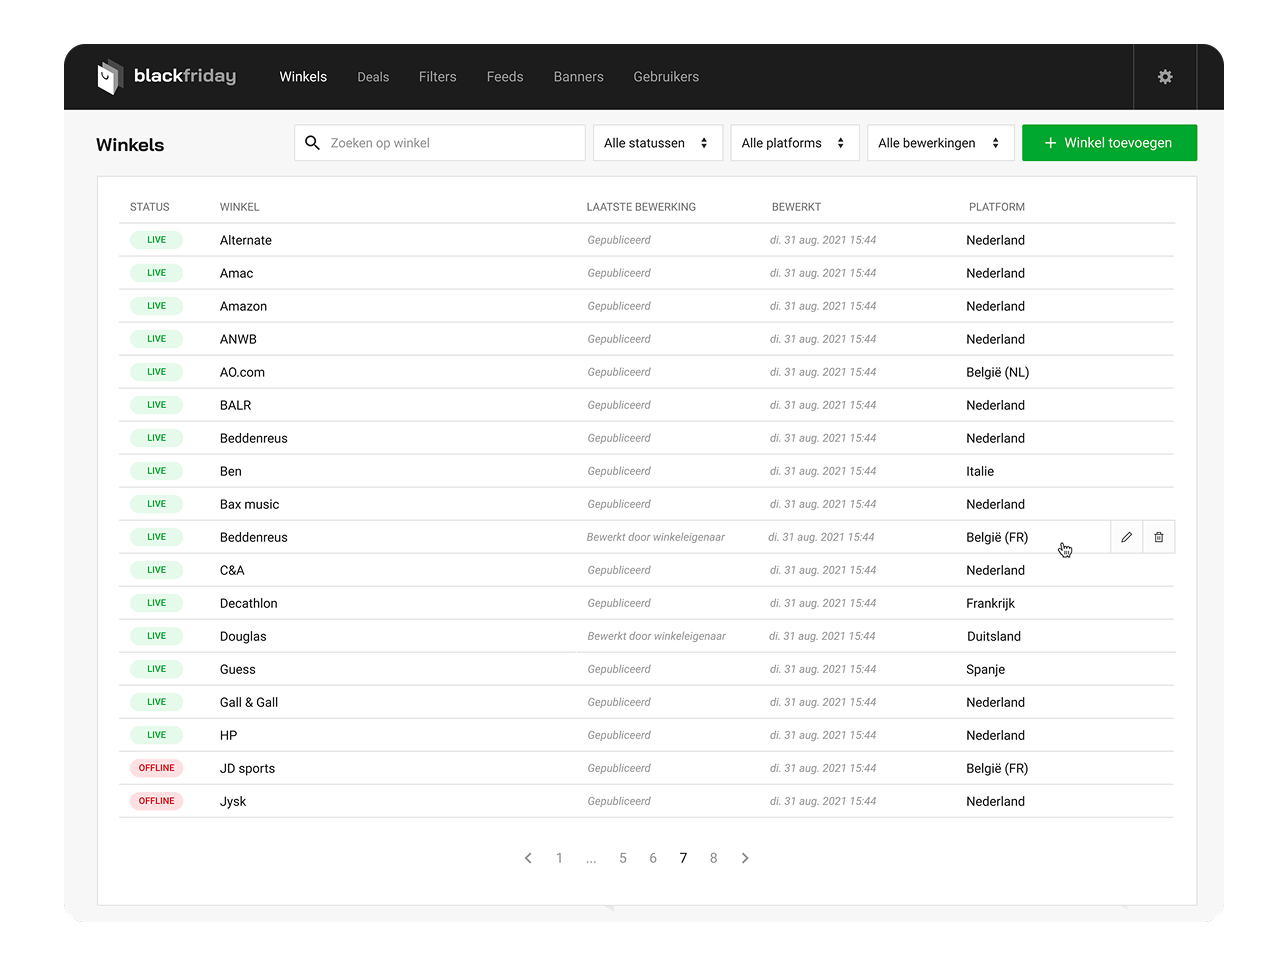Select current page 7

(683, 858)
